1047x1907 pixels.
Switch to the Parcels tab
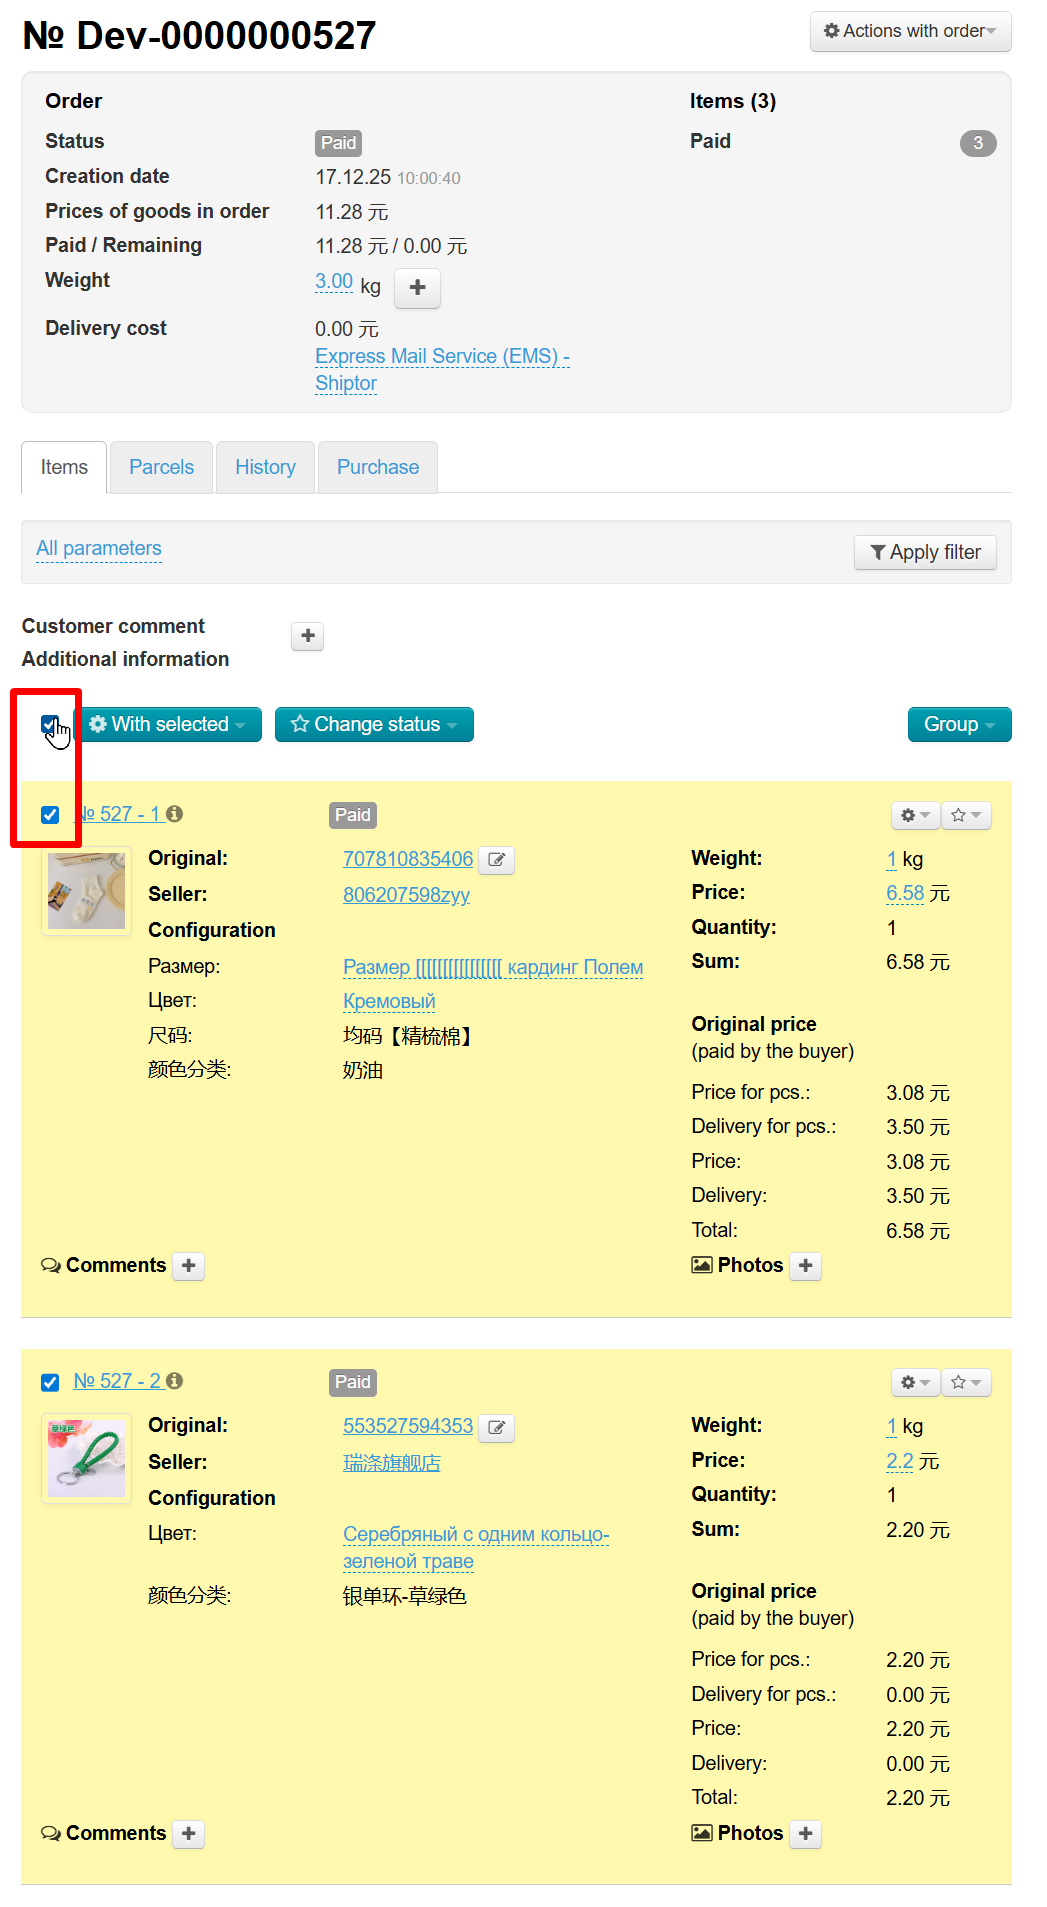point(161,467)
